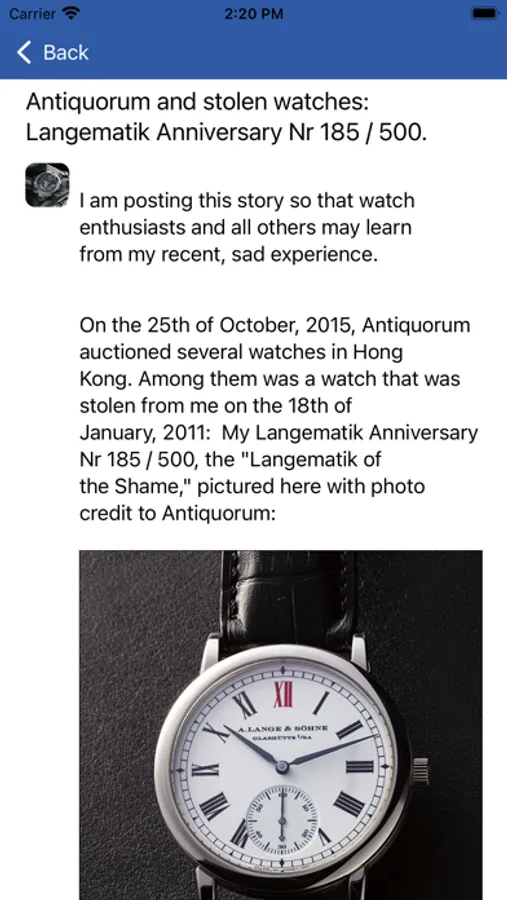The image size is (507, 900).
Task: Tap the blue navigation bar header
Action: tap(253, 52)
